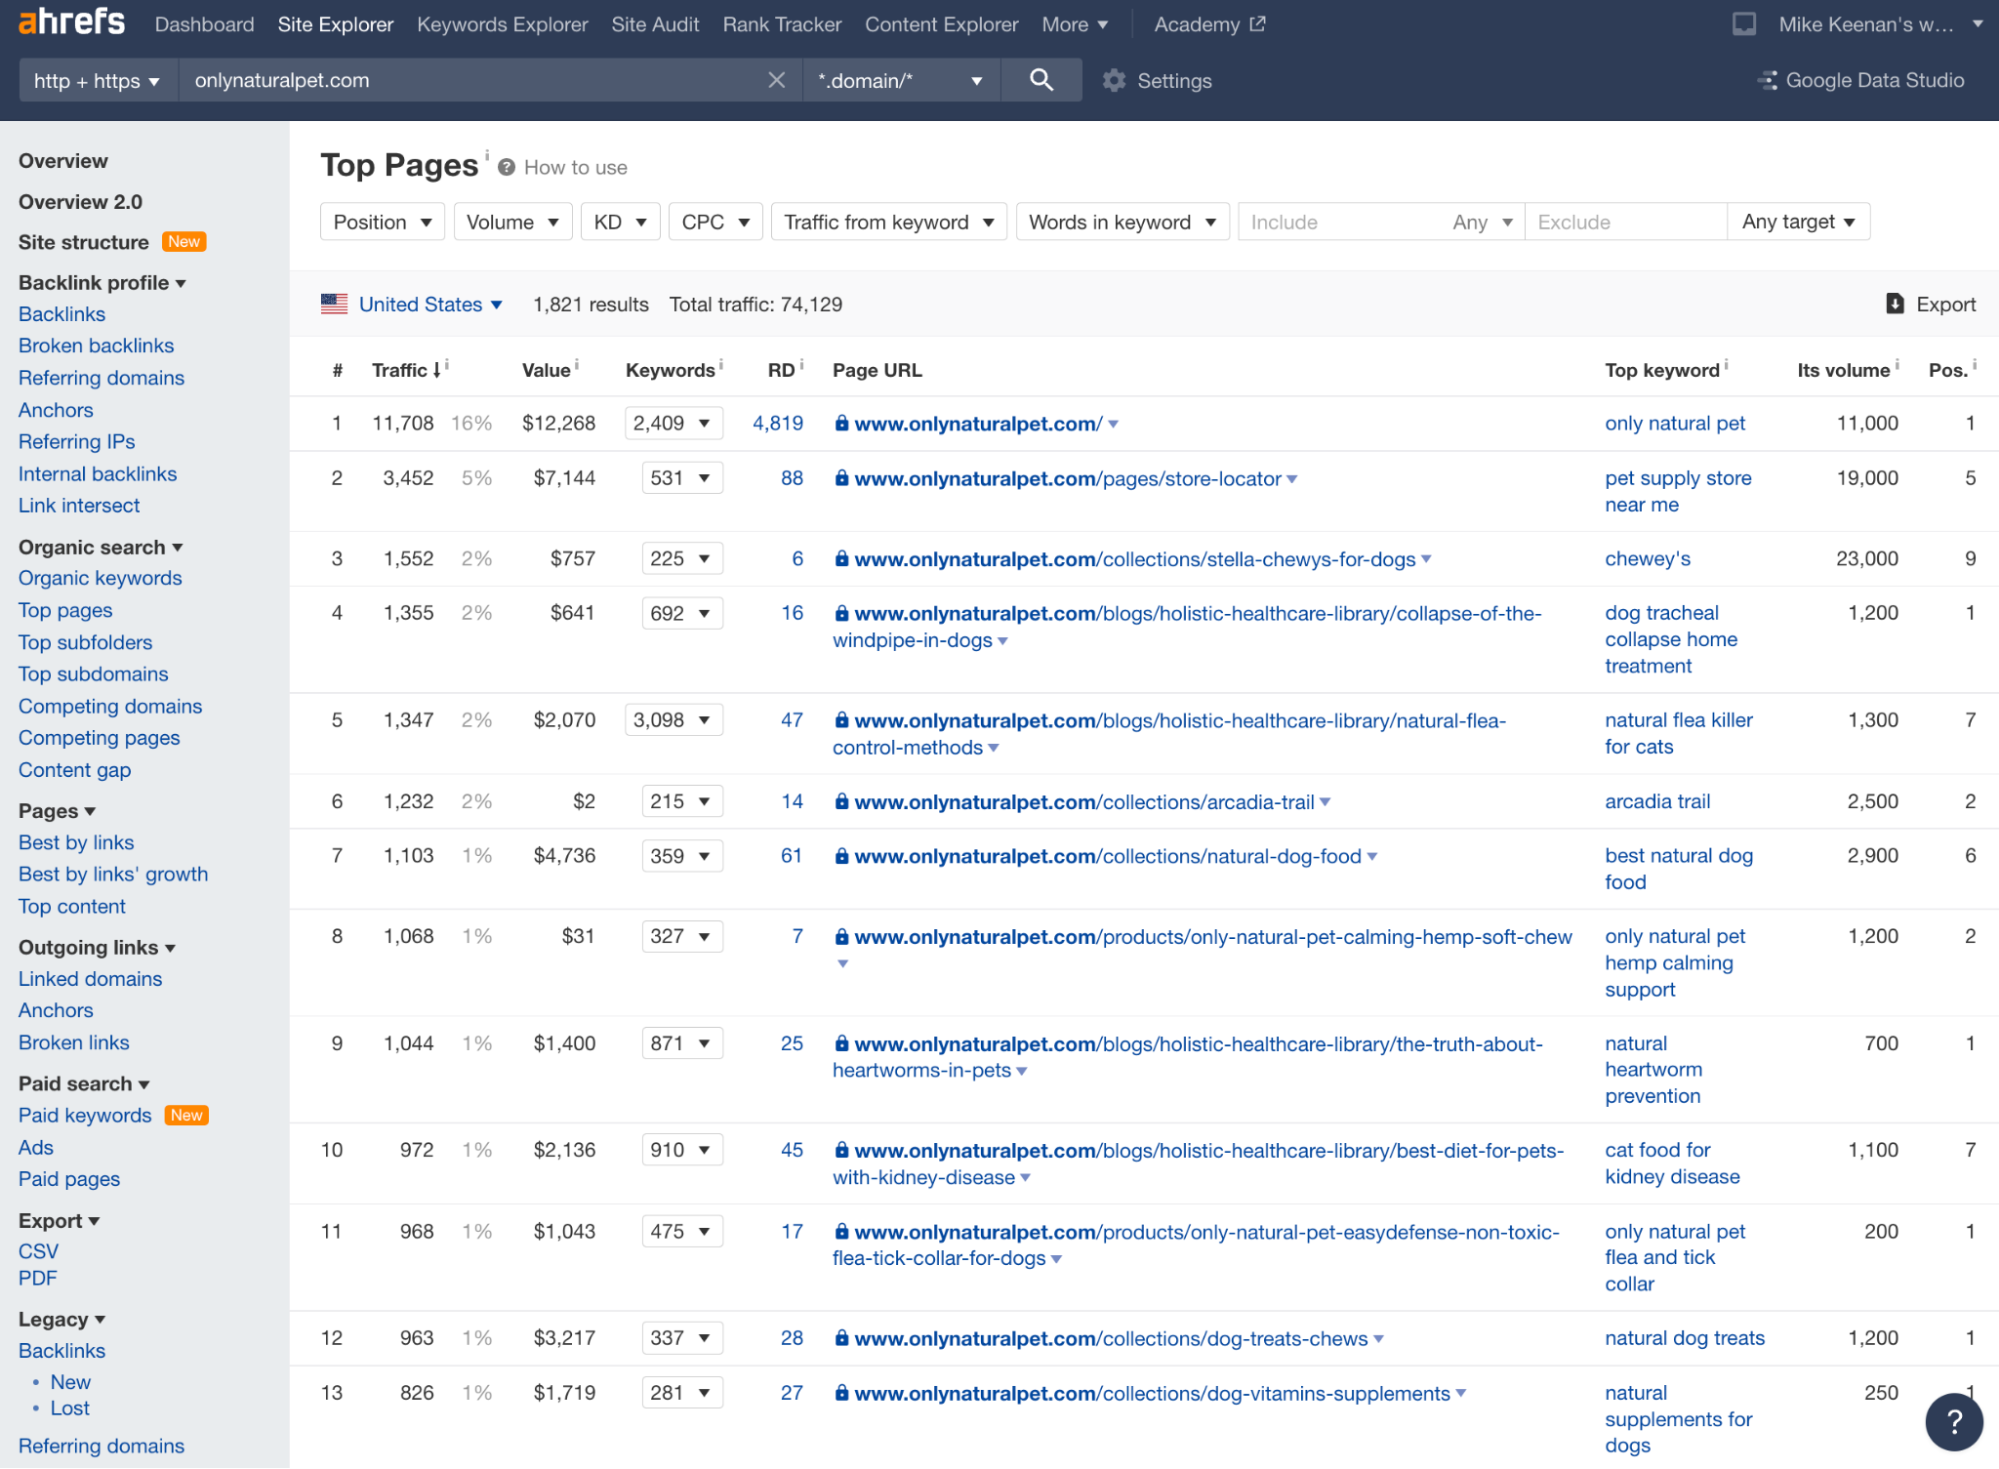The width and height of the screenshot is (1999, 1469).
Task: Sort by the Traffic column header
Action: (x=400, y=370)
